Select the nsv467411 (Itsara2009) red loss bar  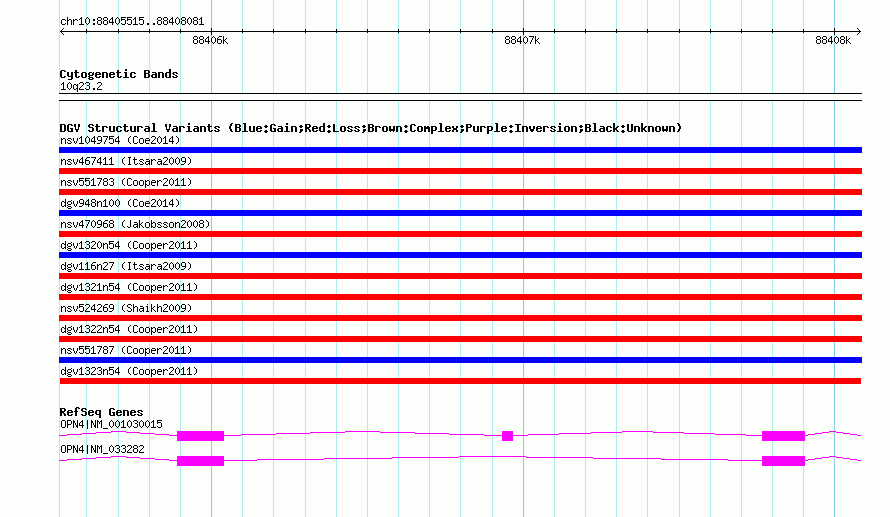click(460, 171)
